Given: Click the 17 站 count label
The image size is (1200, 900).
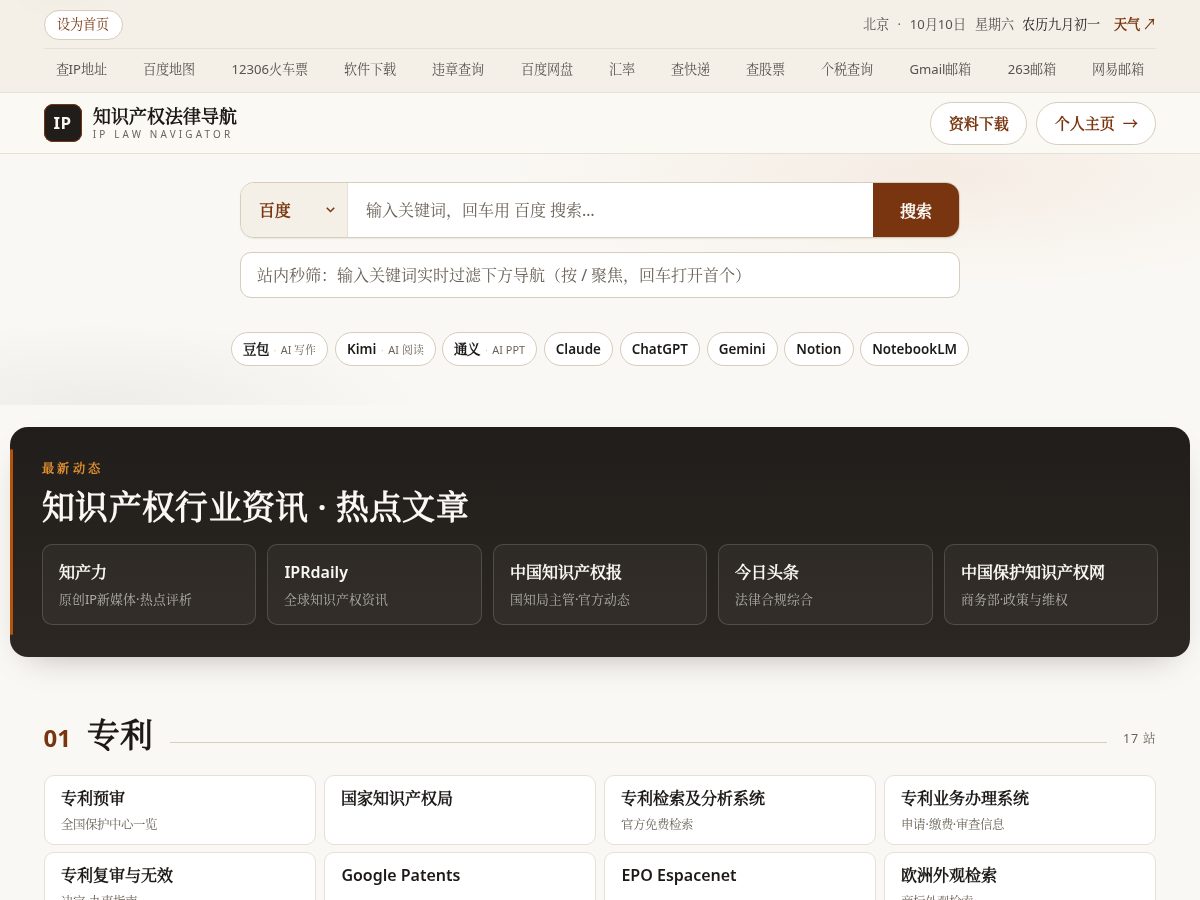Looking at the screenshot, I should pyautogui.click(x=1139, y=738).
